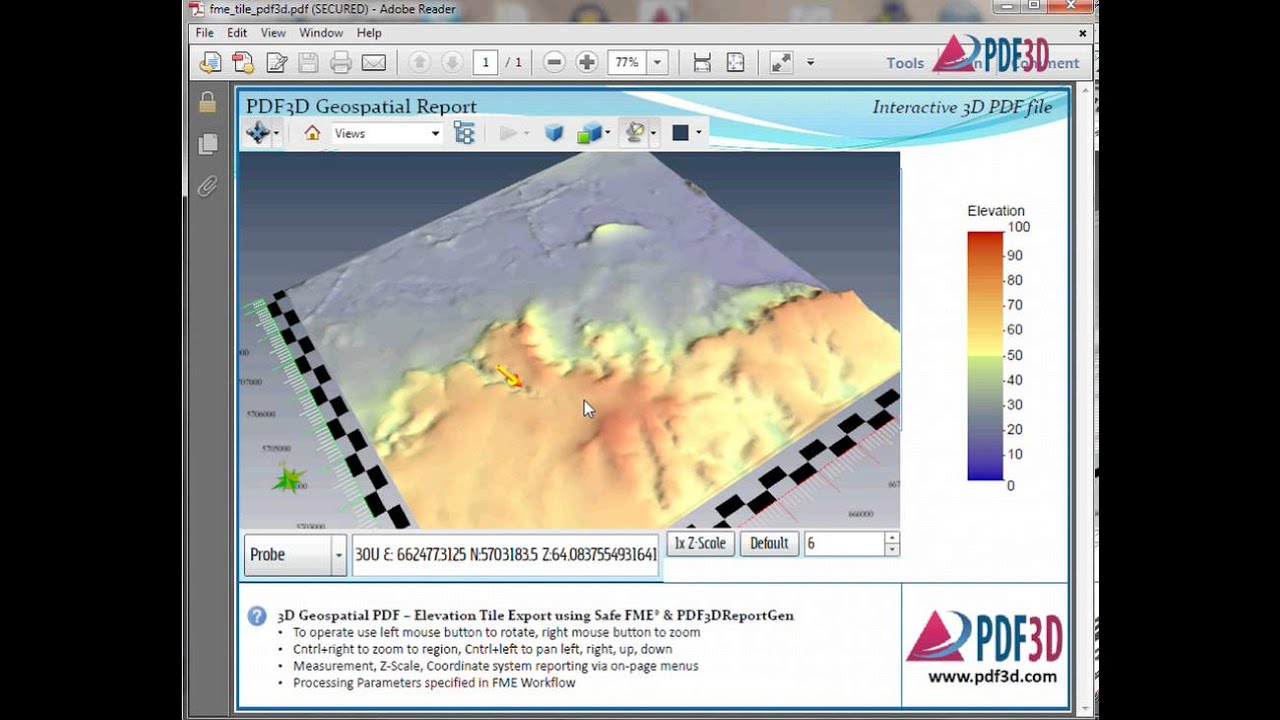Click the 3D default view home icon

(x=312, y=133)
